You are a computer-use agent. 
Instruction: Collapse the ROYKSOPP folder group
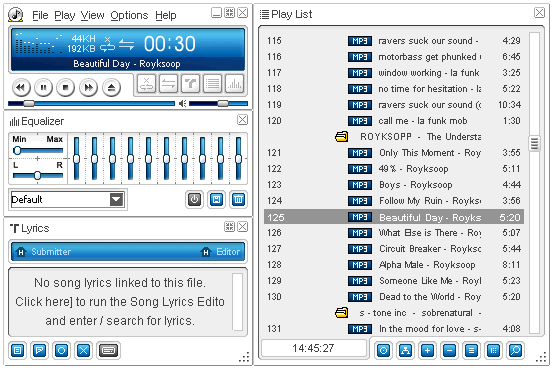(x=341, y=137)
